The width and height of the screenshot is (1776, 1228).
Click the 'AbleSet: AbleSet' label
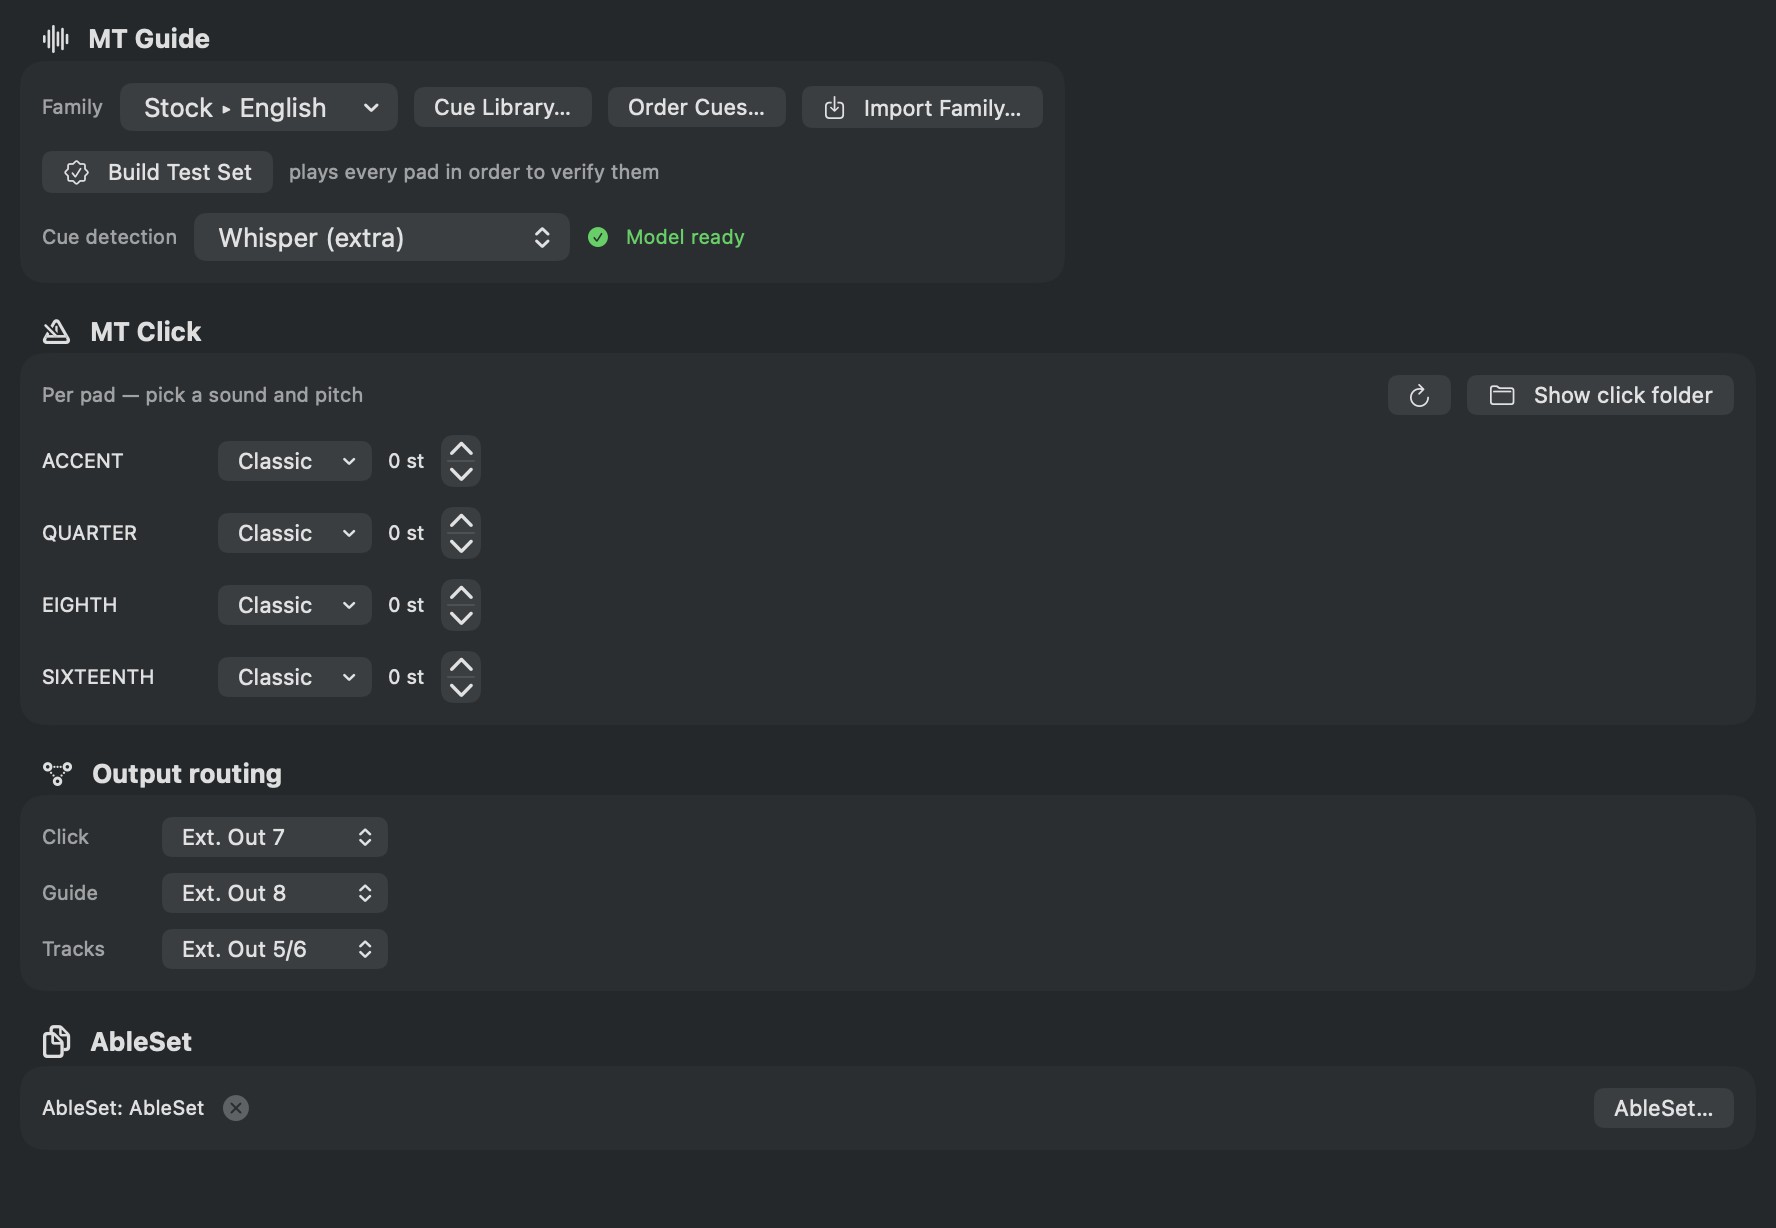click(x=123, y=1108)
